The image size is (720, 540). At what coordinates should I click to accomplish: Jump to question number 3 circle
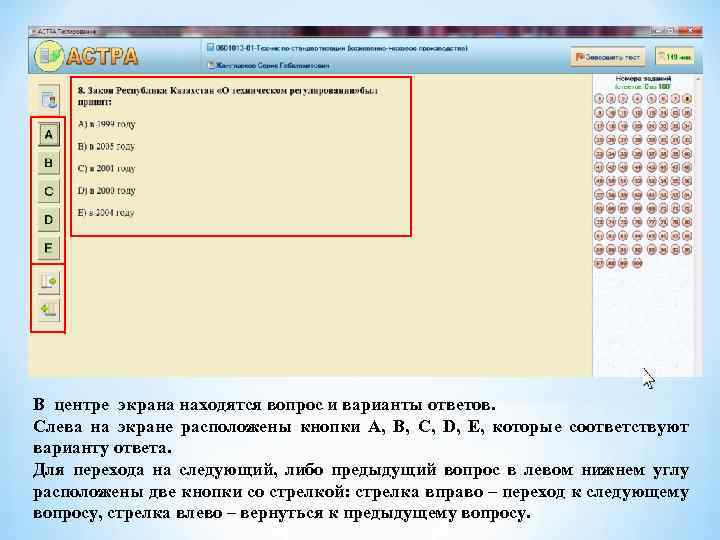click(x=623, y=99)
